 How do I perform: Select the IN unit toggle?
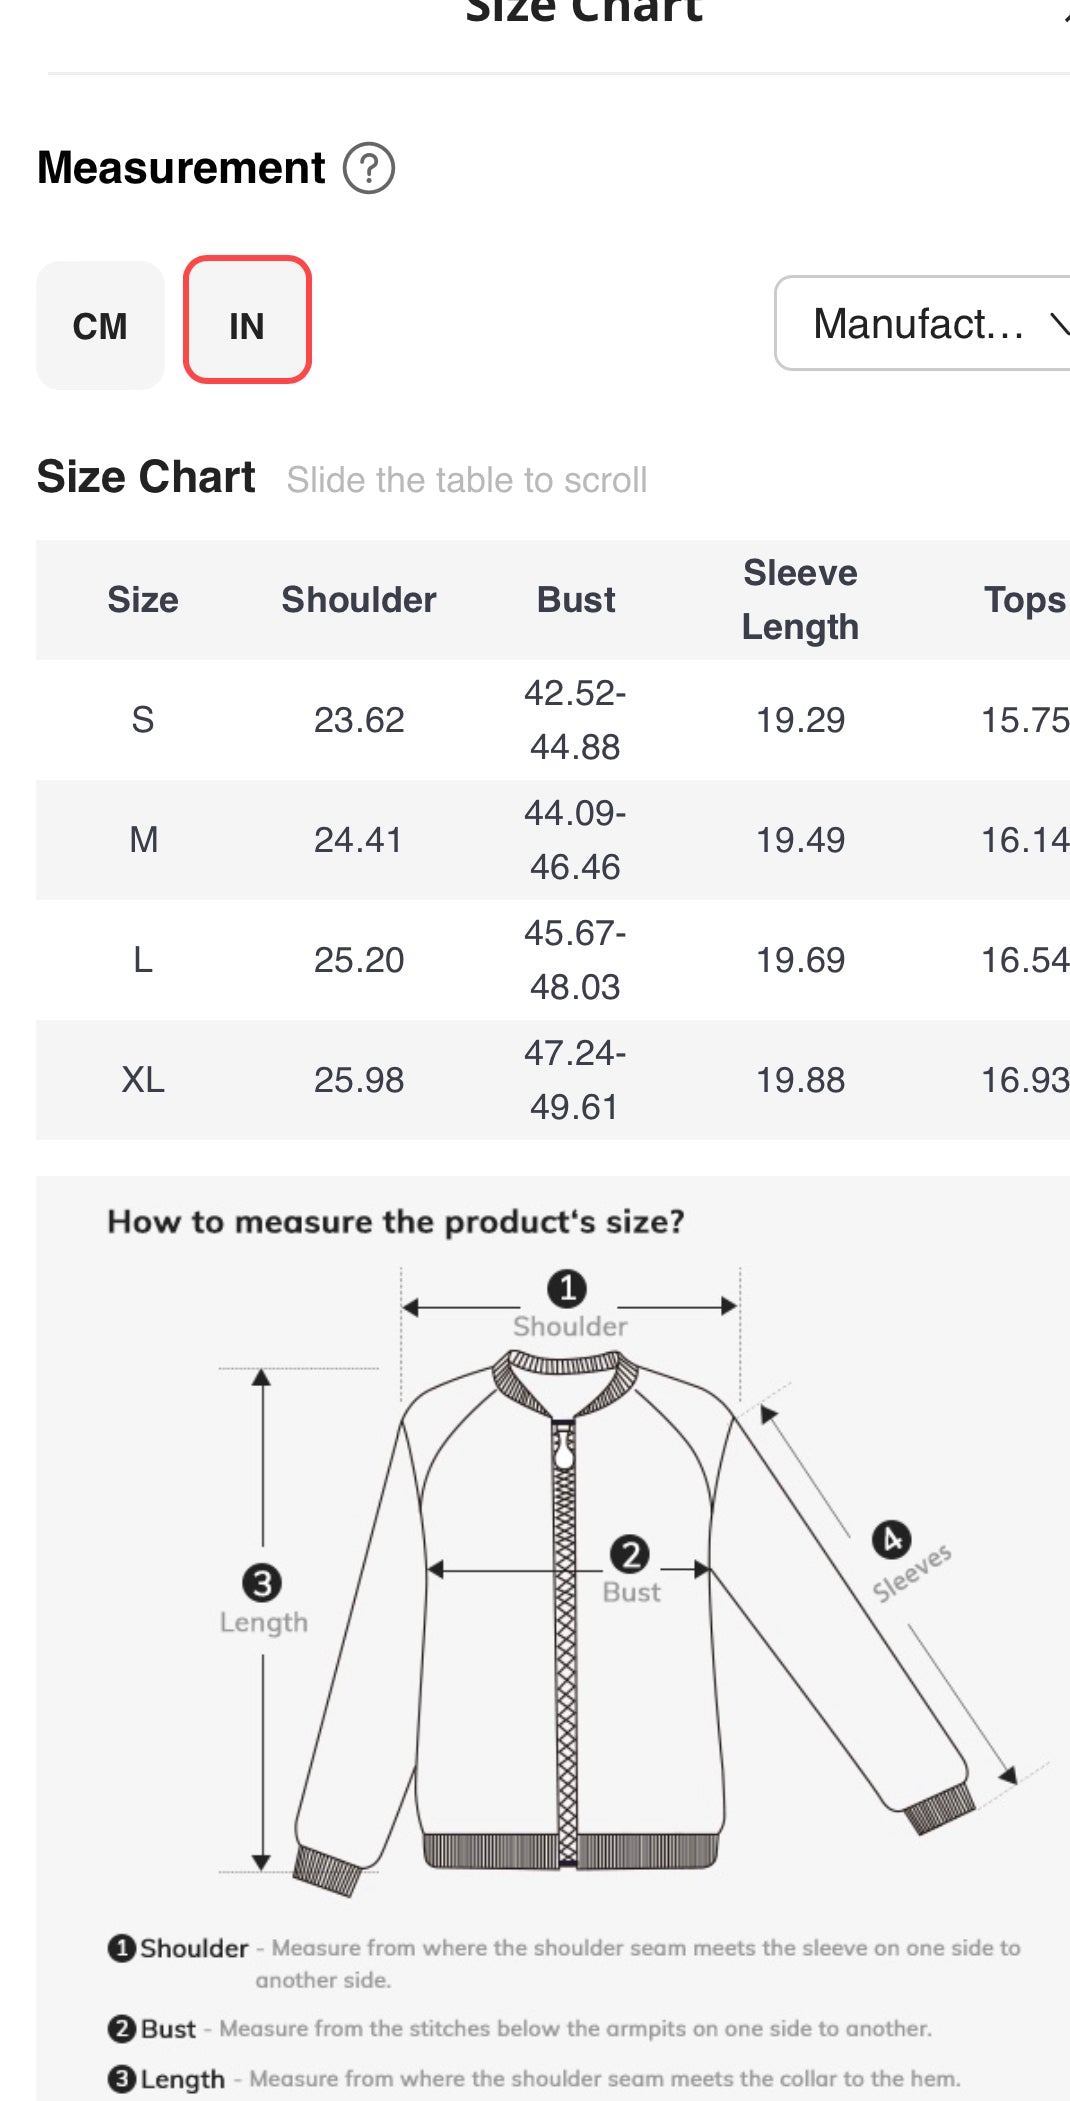[x=247, y=320]
